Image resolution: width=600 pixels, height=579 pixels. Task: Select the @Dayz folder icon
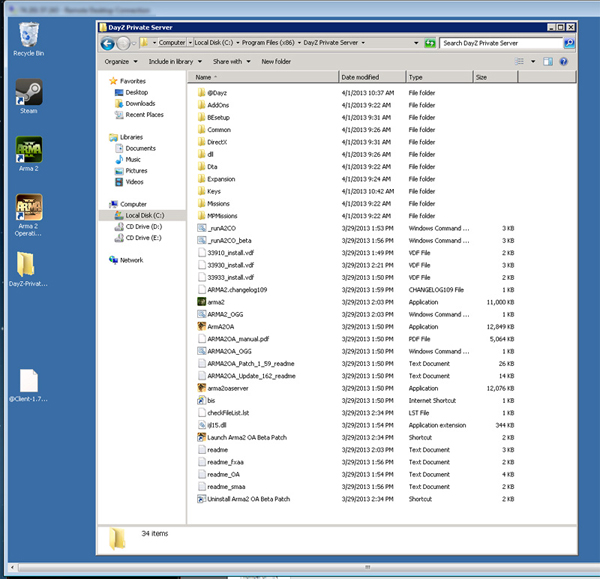click(201, 92)
